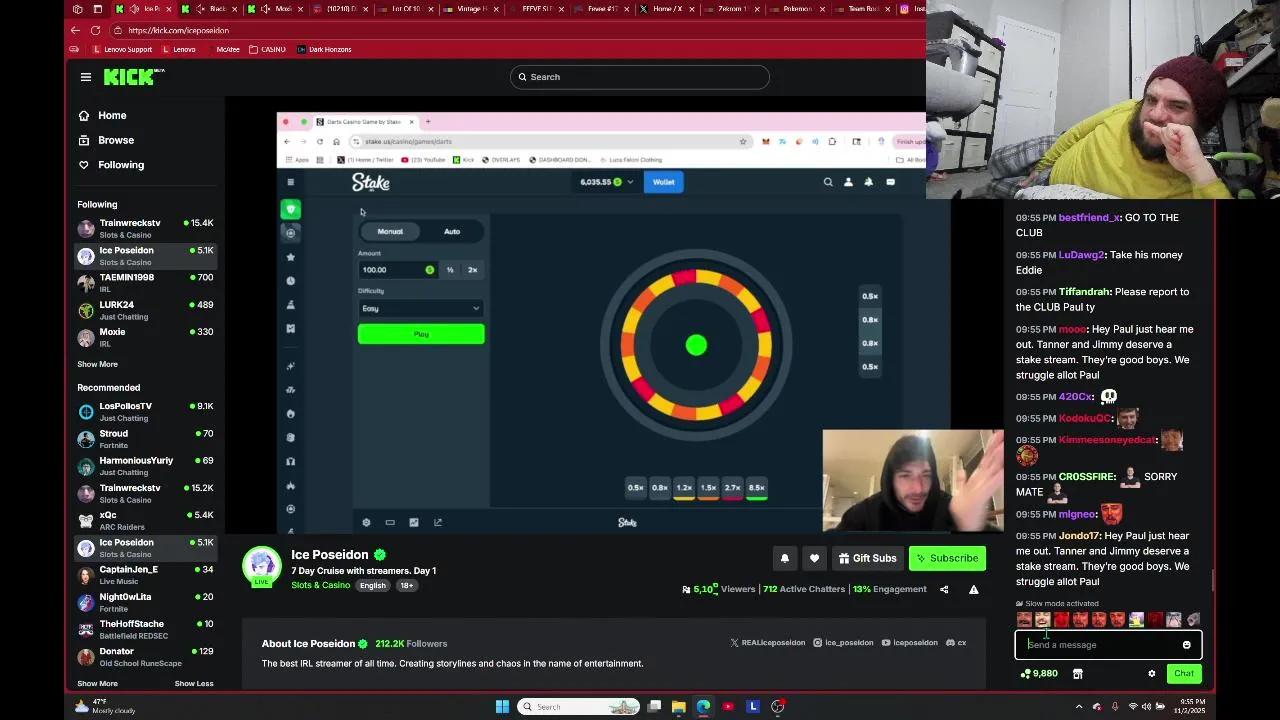1280x720 pixels.
Task: Click Jondo17 username in chat
Action: click(1079, 536)
